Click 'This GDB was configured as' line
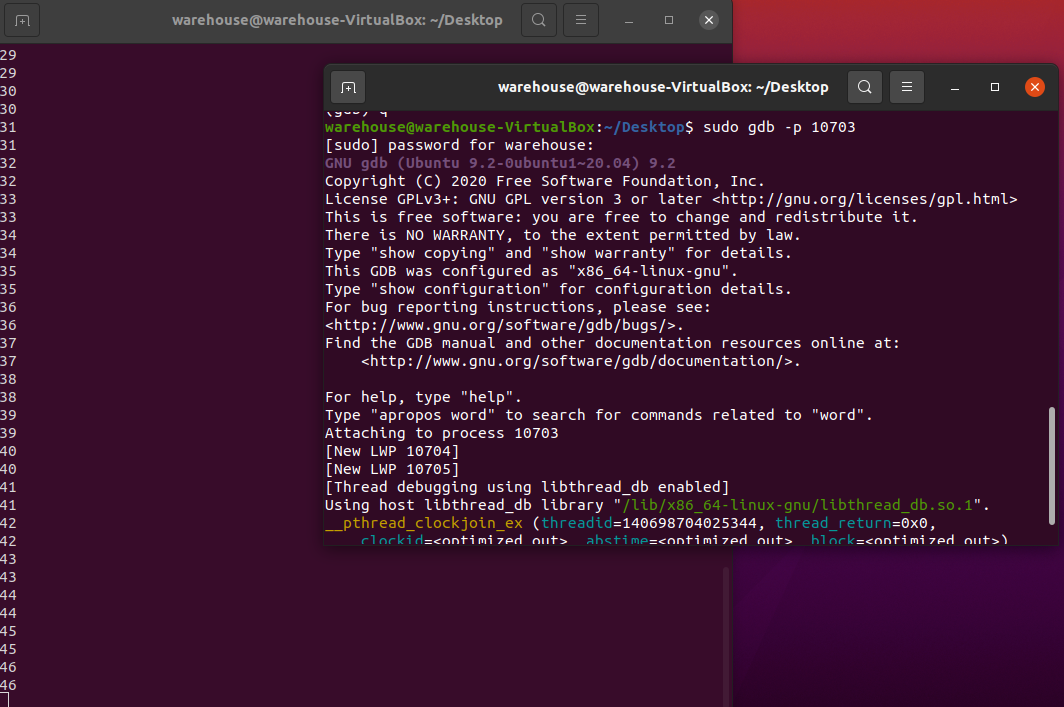Screen dimensions: 1064x707 point(531,271)
